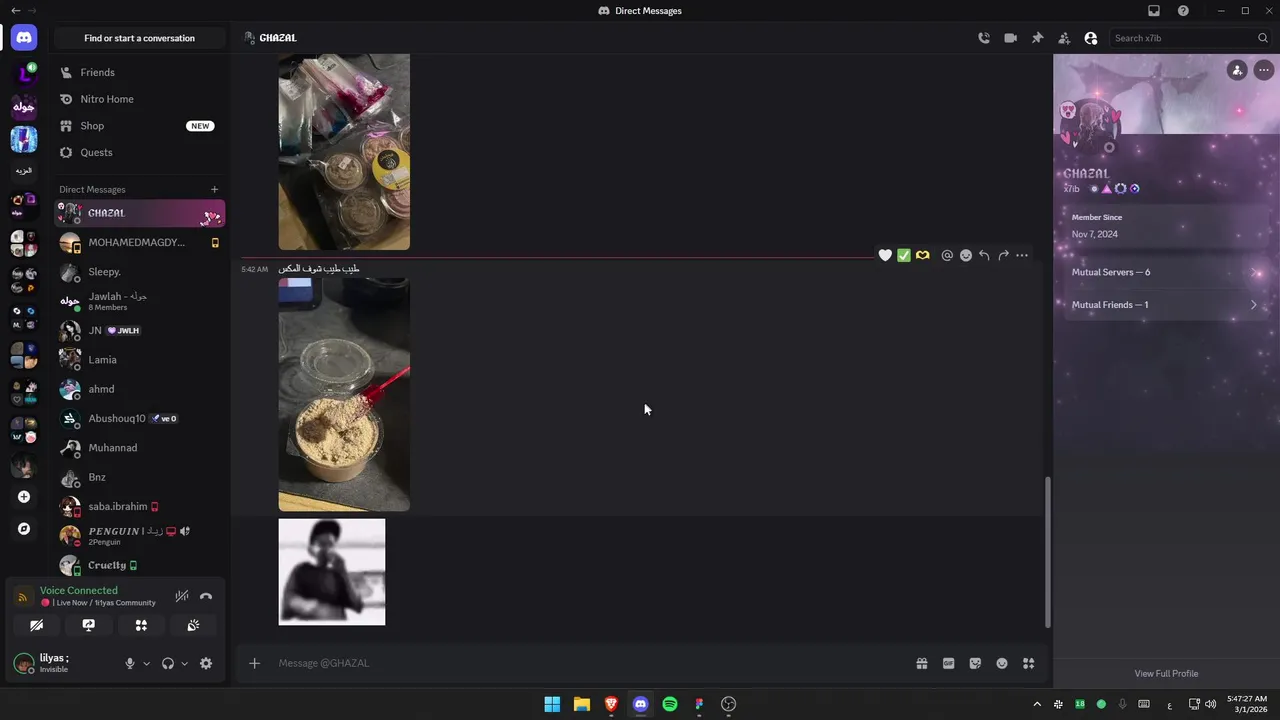The height and width of the screenshot is (720, 1280).
Task: Open File Explorer from the taskbar
Action: (x=581, y=704)
